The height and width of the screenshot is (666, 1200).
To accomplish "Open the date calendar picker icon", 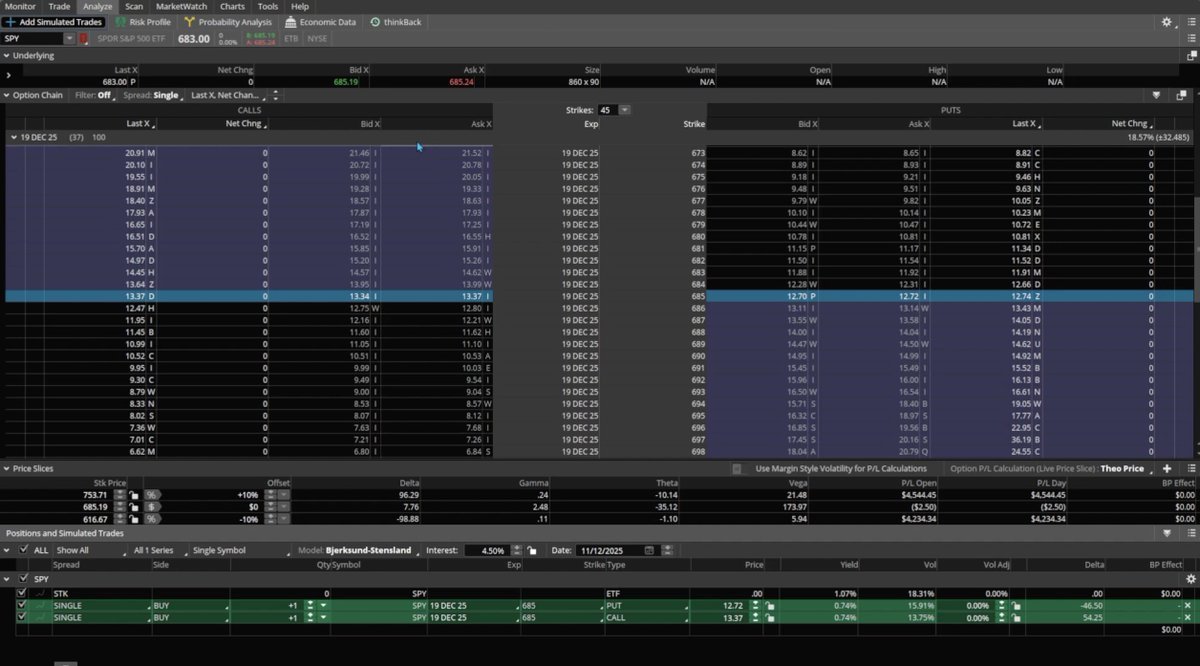I will coord(650,550).
